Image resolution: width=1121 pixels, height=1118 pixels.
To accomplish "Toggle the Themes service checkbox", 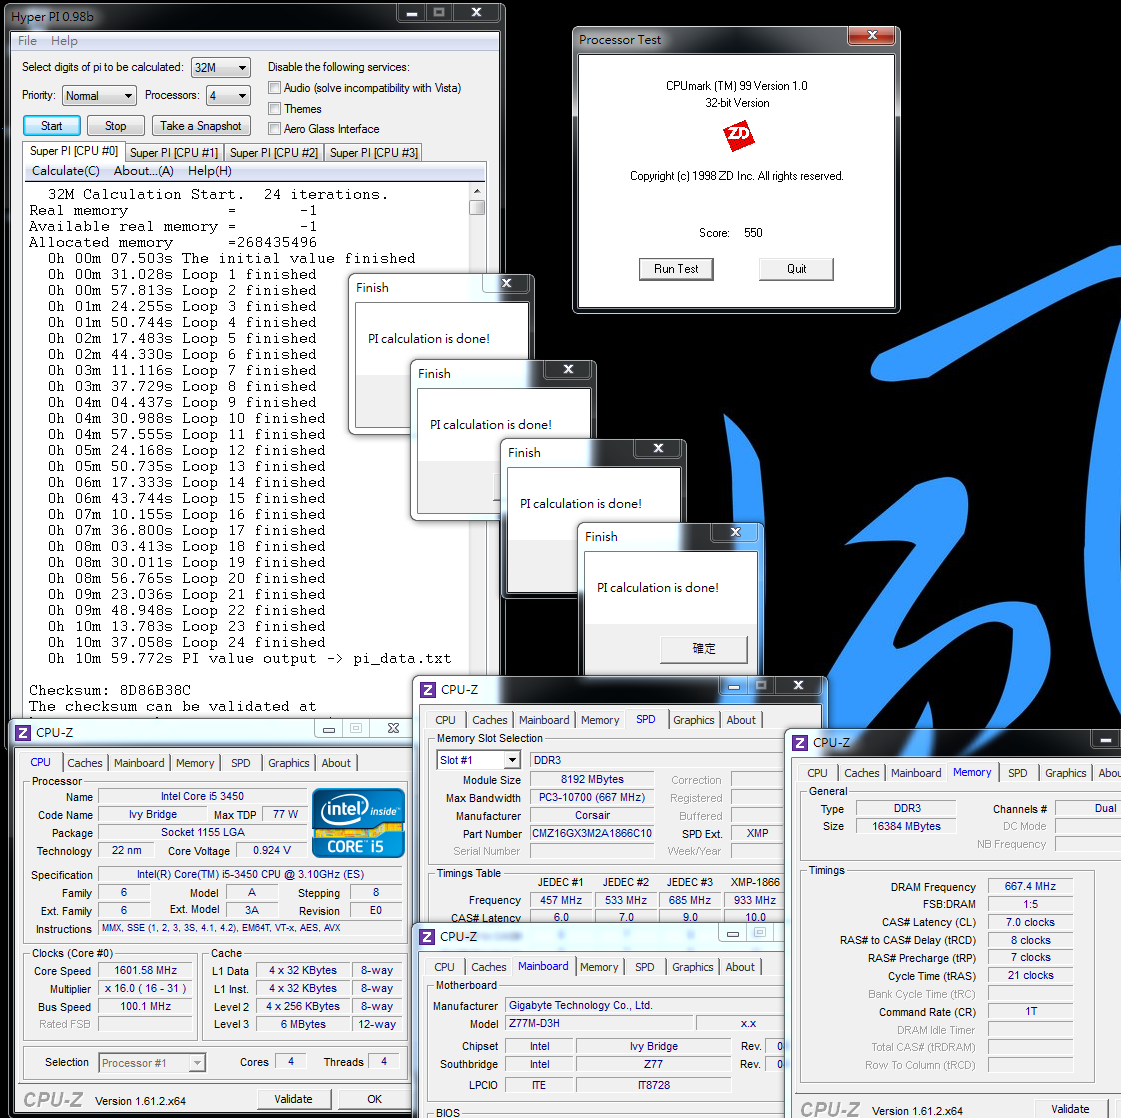I will (x=274, y=109).
